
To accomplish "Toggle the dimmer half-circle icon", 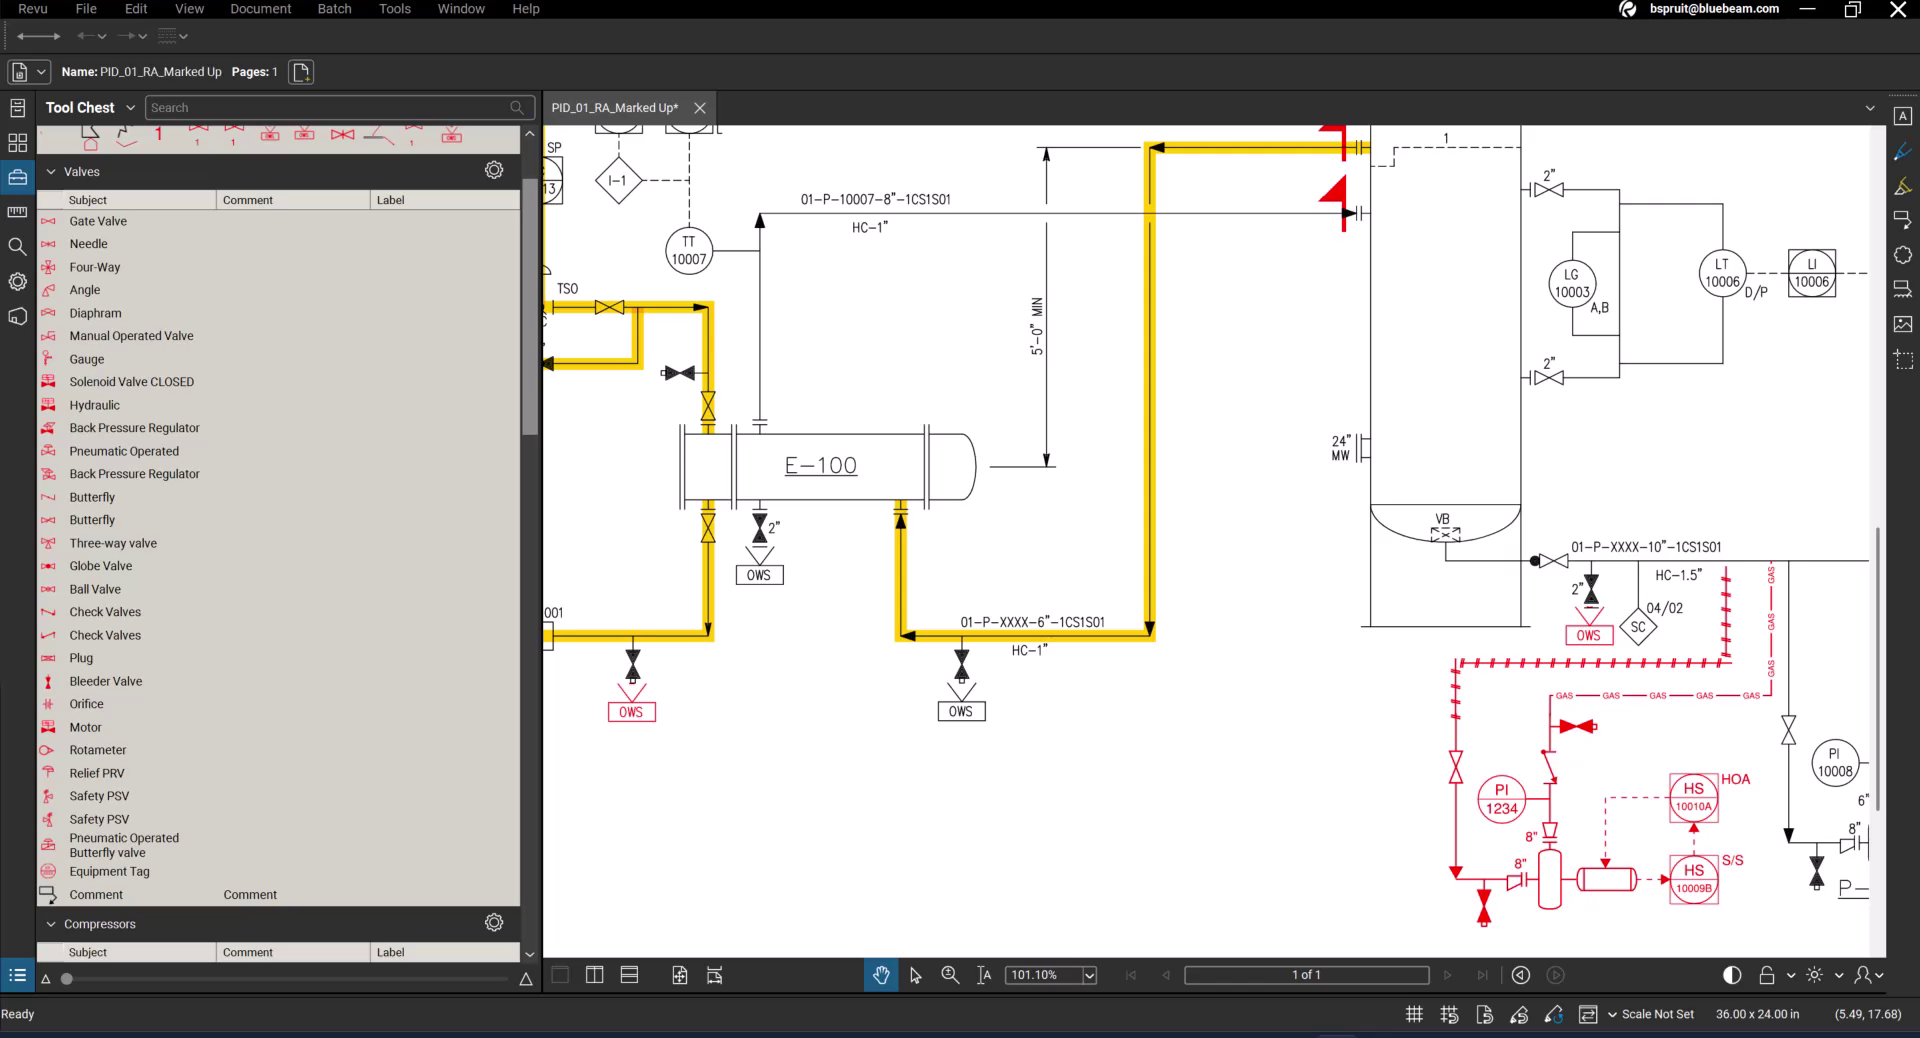I will click(1732, 975).
